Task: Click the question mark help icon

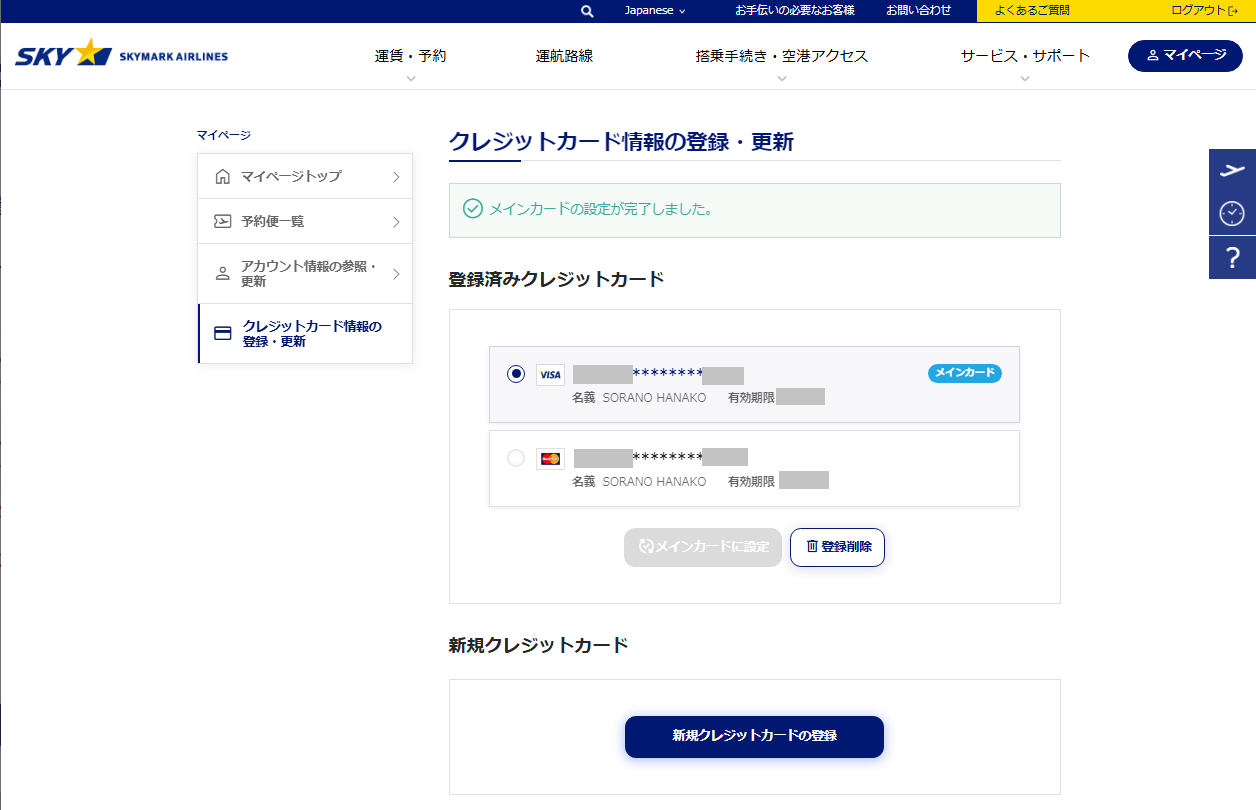Action: (x=1232, y=258)
